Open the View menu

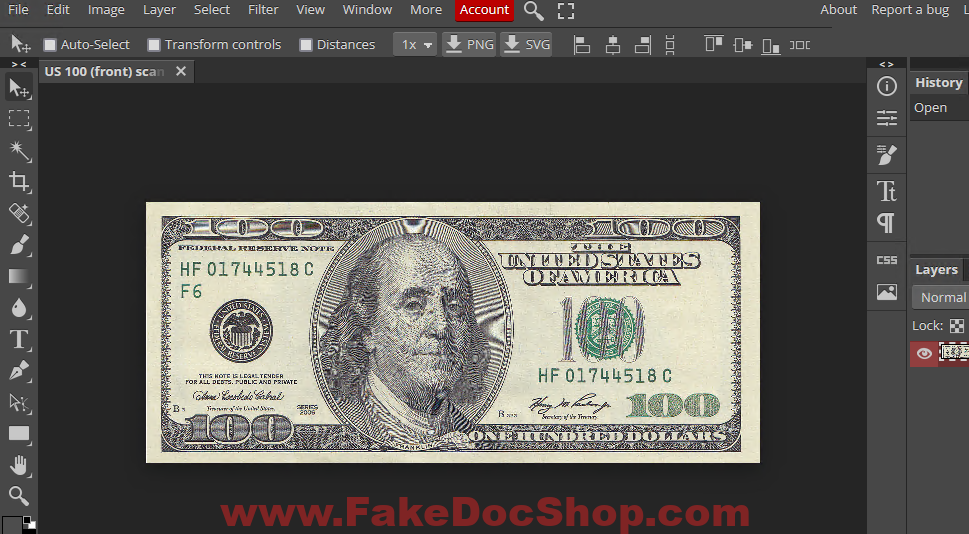point(310,10)
